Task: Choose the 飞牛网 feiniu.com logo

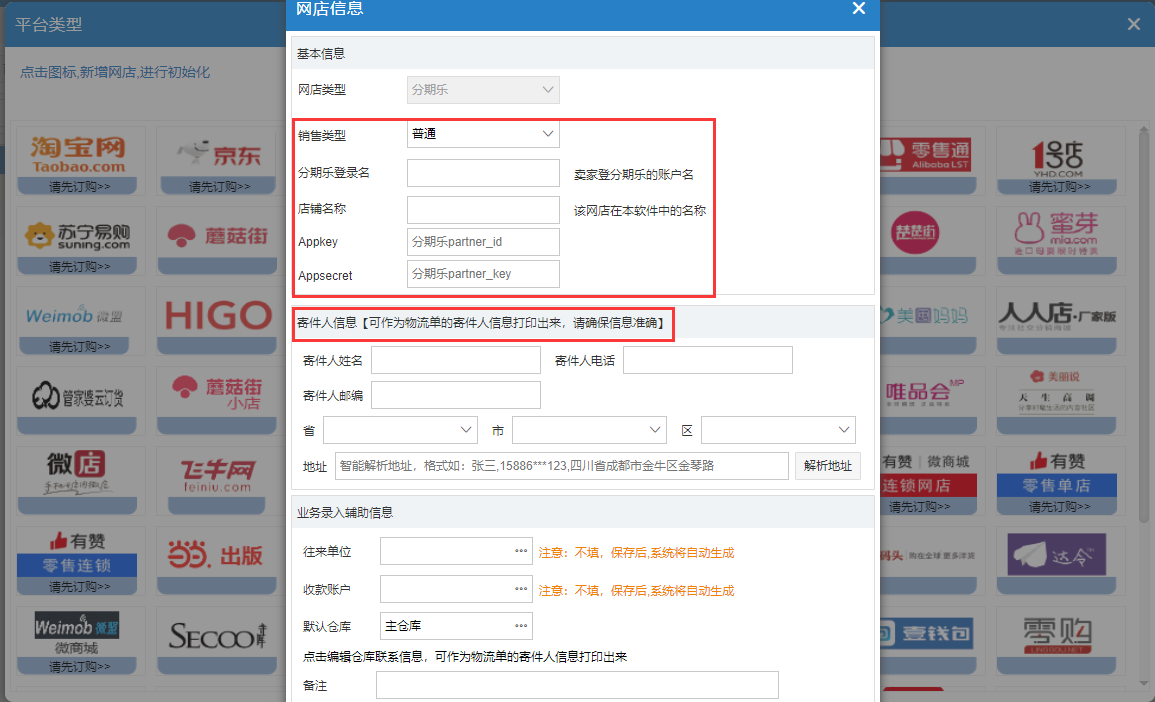Action: [217, 475]
